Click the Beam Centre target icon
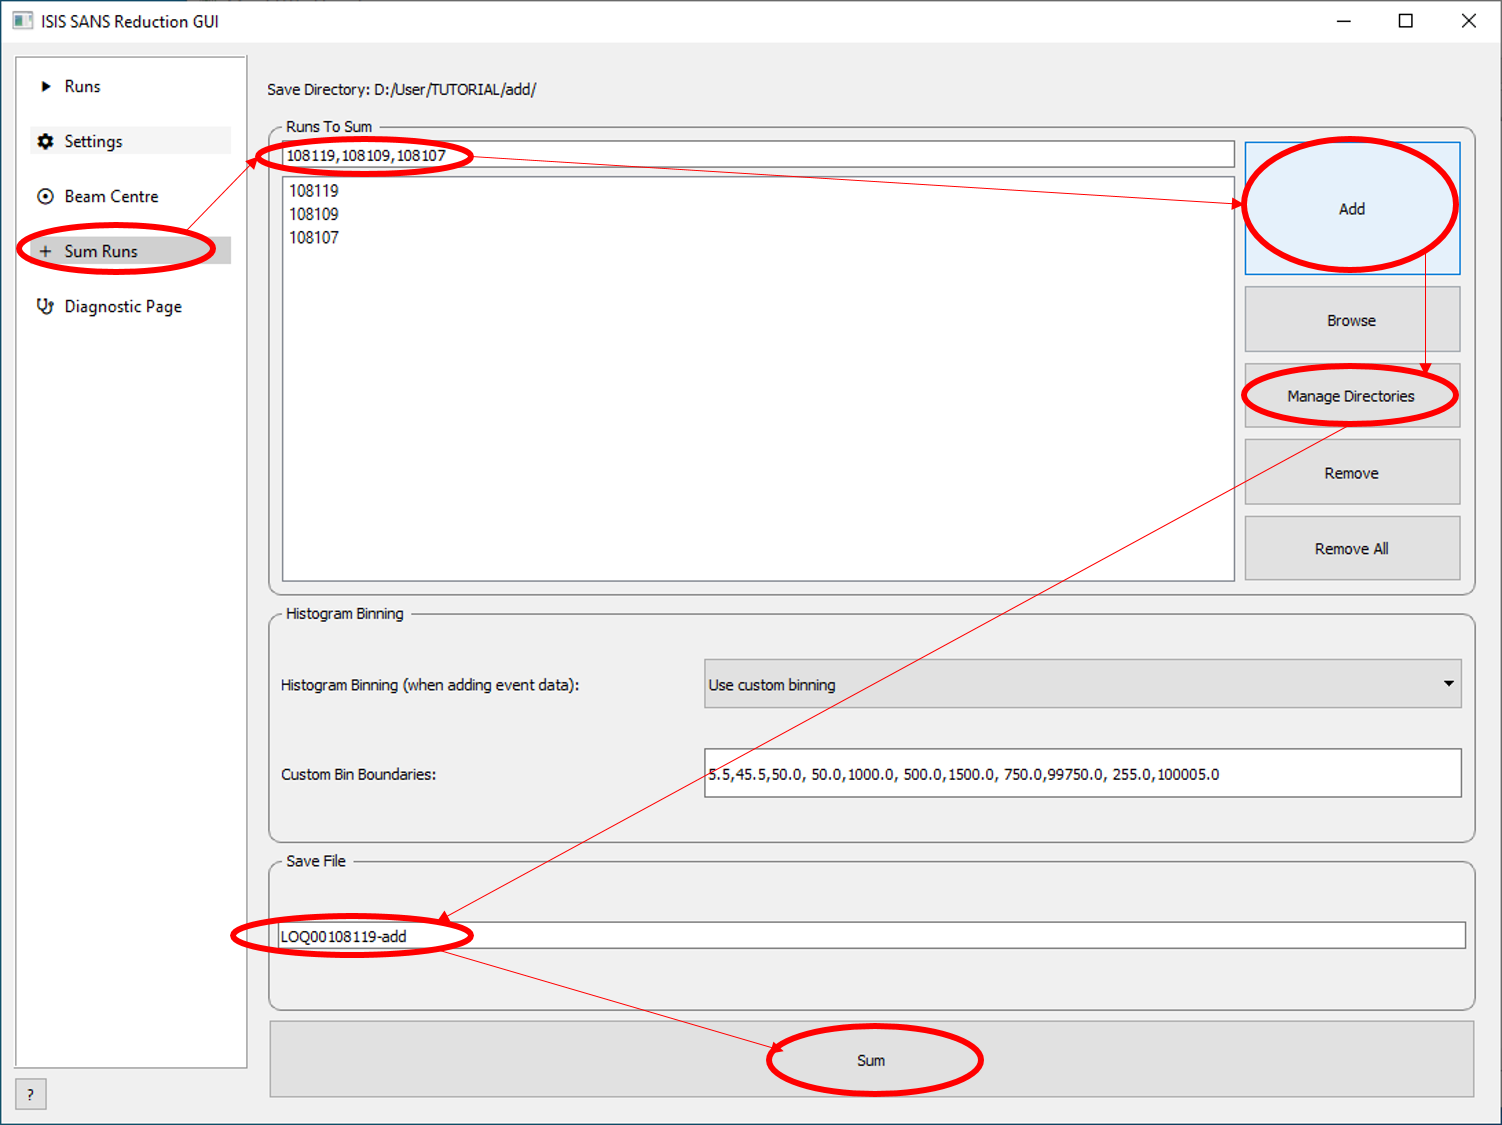1502x1125 pixels. (x=45, y=197)
